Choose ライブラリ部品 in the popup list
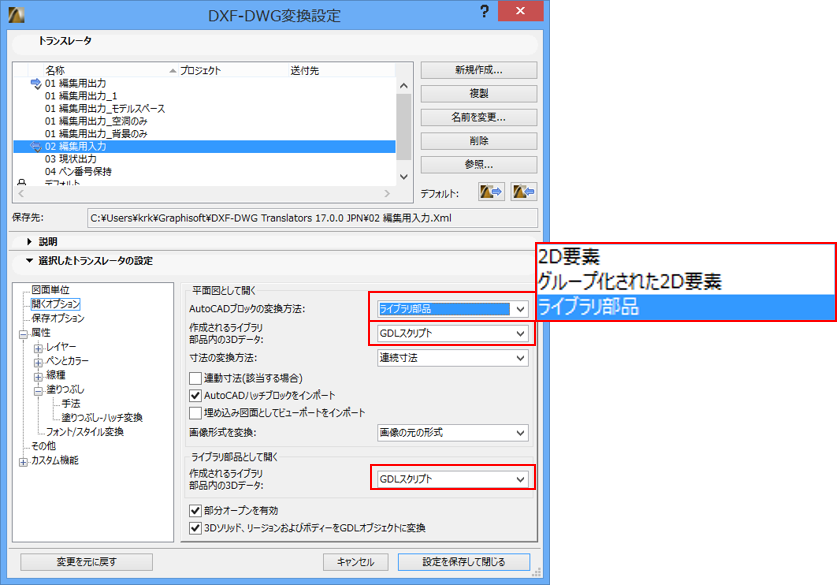The height and width of the screenshot is (585, 837). pyautogui.click(x=686, y=307)
